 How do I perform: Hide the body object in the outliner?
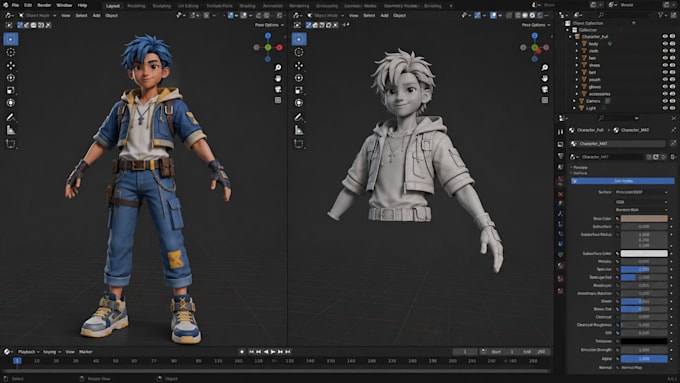click(x=665, y=44)
